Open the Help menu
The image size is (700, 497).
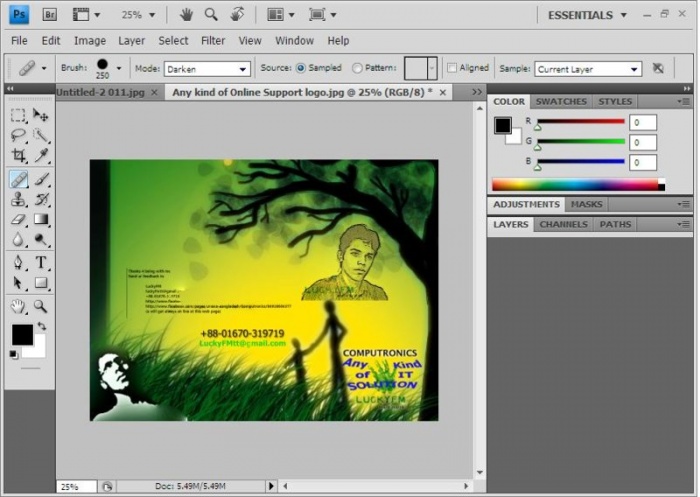338,41
